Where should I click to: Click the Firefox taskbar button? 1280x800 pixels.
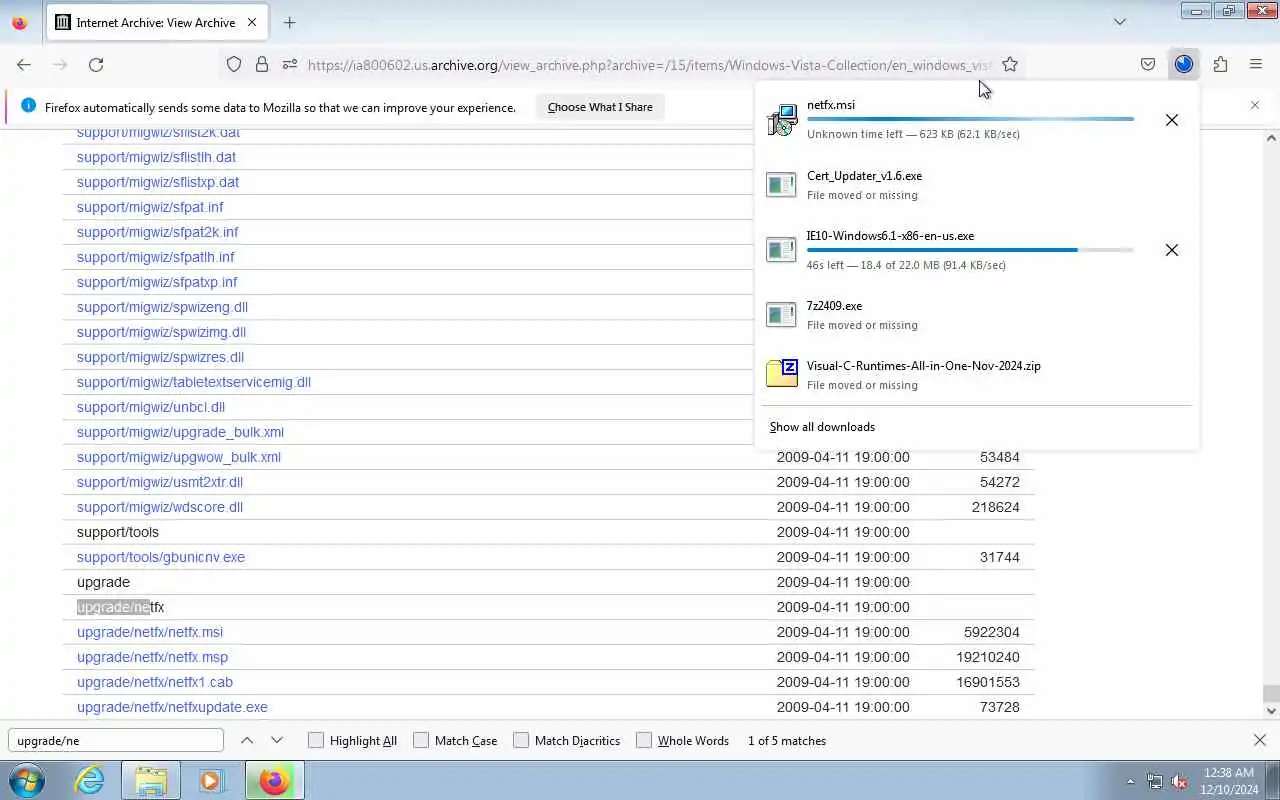click(274, 780)
